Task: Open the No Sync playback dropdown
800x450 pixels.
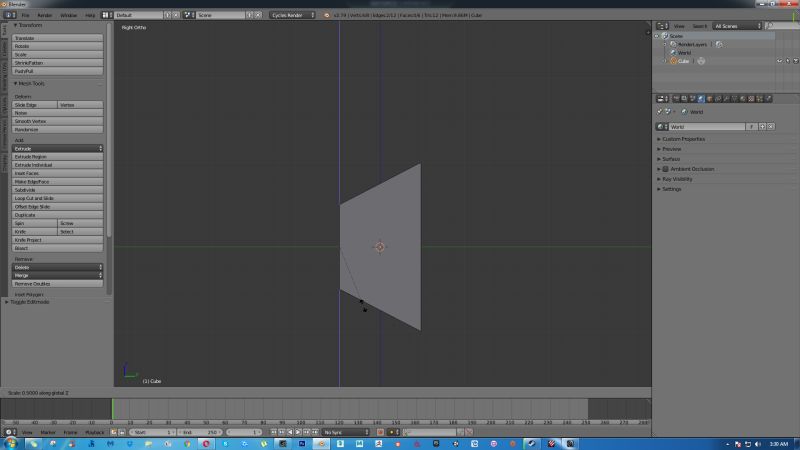Action: pos(346,432)
